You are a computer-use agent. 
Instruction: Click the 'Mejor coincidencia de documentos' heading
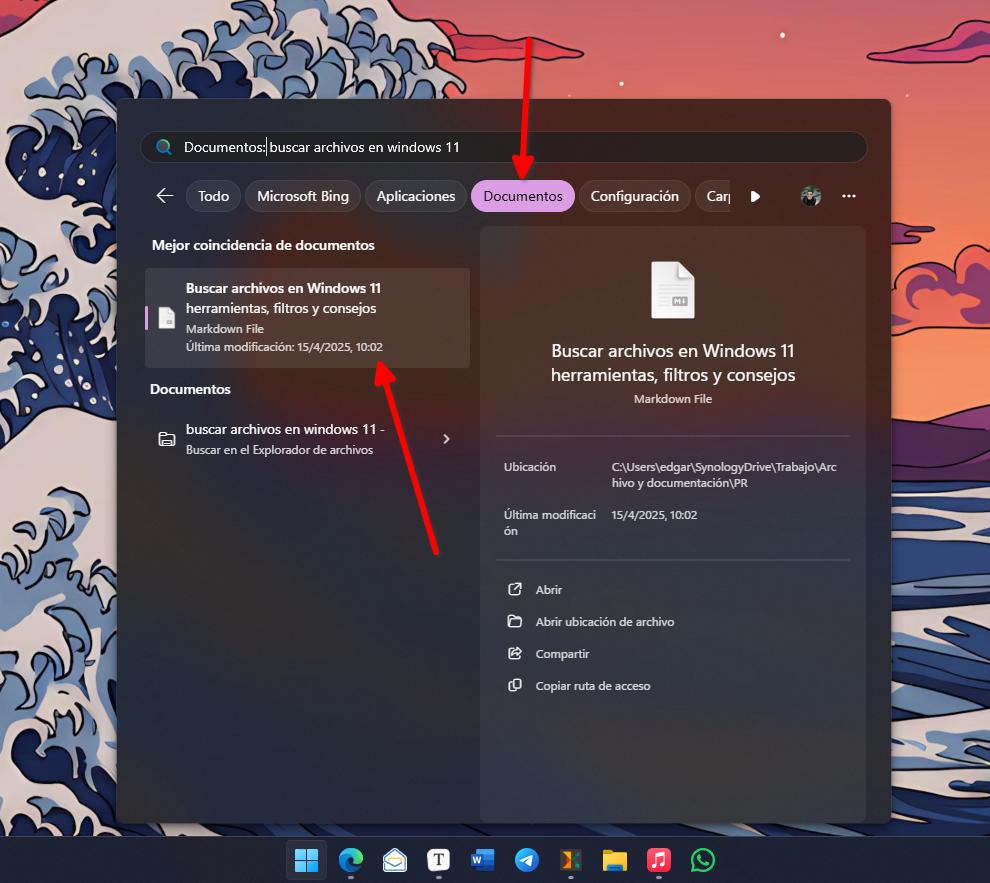pos(263,245)
